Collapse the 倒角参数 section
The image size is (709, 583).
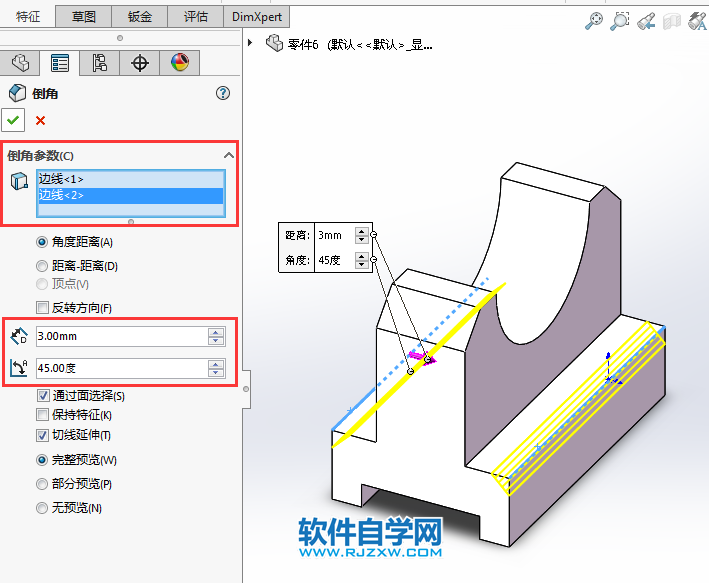(229, 156)
